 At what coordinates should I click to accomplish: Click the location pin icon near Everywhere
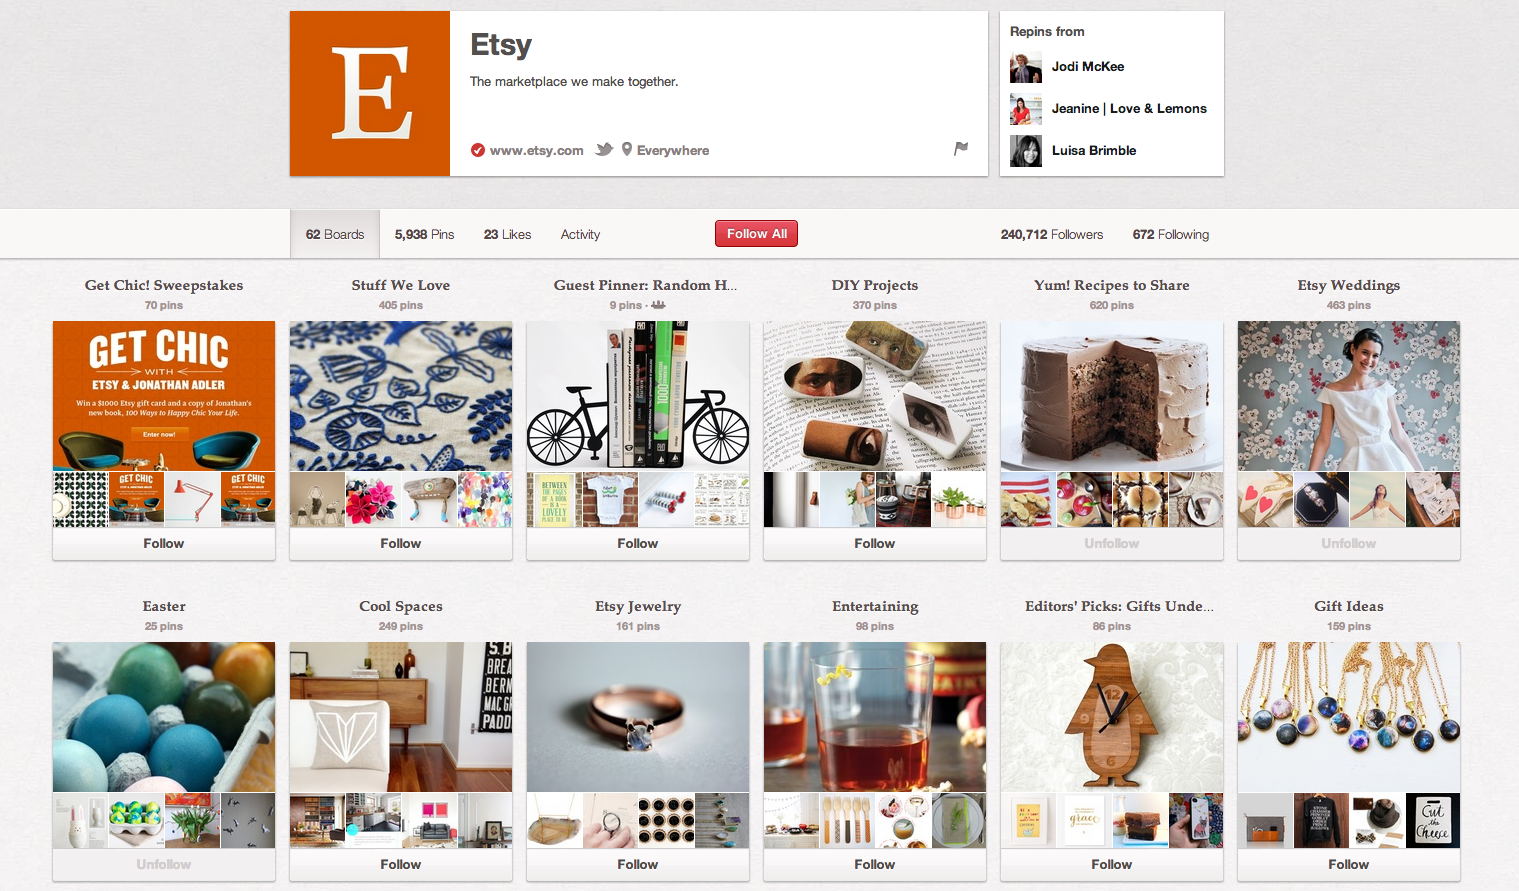pos(627,149)
